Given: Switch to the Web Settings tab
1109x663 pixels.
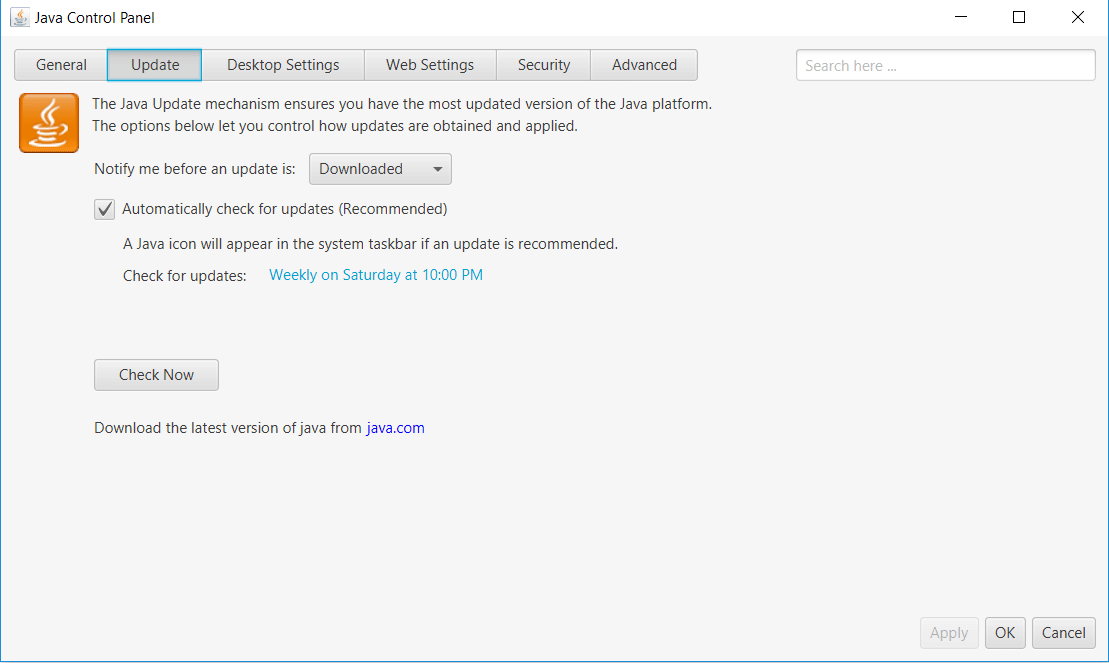Looking at the screenshot, I should click(x=430, y=64).
